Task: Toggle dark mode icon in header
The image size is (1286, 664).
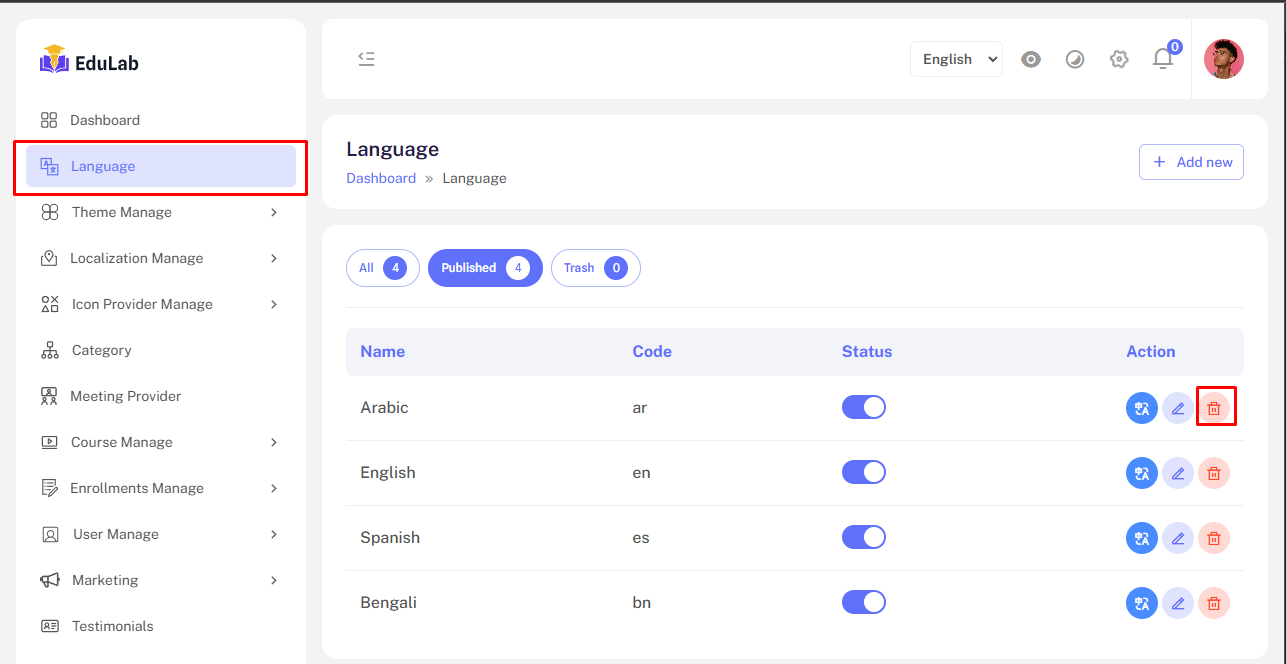Action: [x=1075, y=59]
